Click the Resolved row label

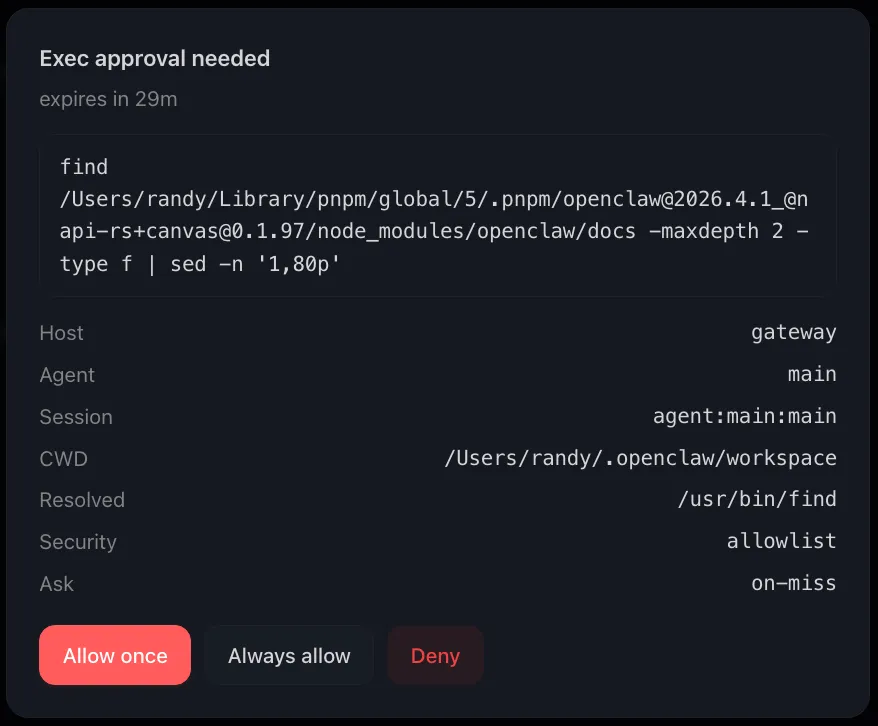point(82,500)
